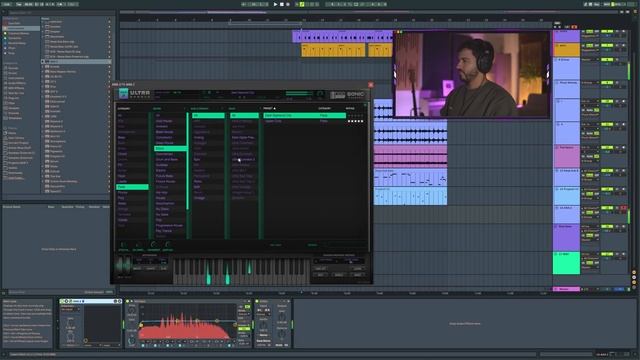Select 'All' in the third filter column
Image resolution: width=640 pixels, height=360 pixels.
(x=208, y=116)
